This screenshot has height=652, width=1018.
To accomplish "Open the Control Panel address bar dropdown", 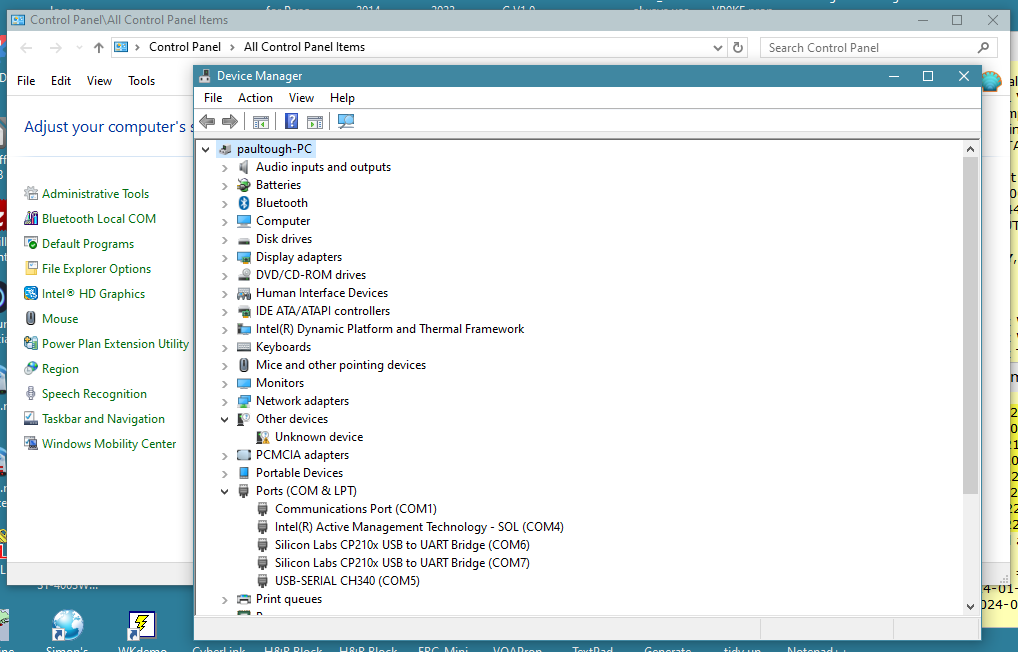I will click(717, 47).
